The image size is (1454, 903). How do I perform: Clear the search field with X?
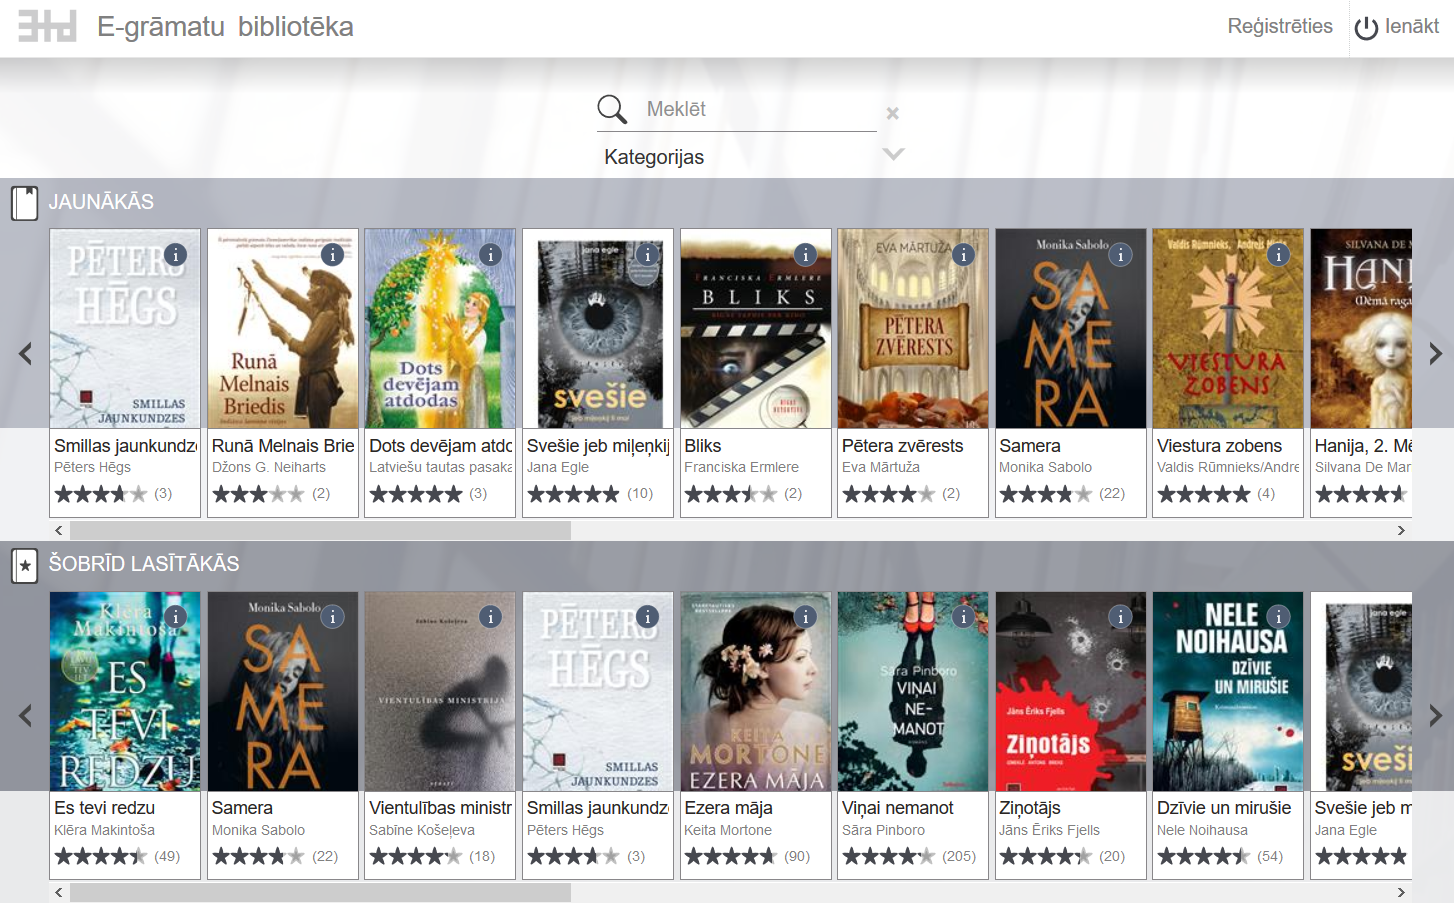tap(892, 113)
